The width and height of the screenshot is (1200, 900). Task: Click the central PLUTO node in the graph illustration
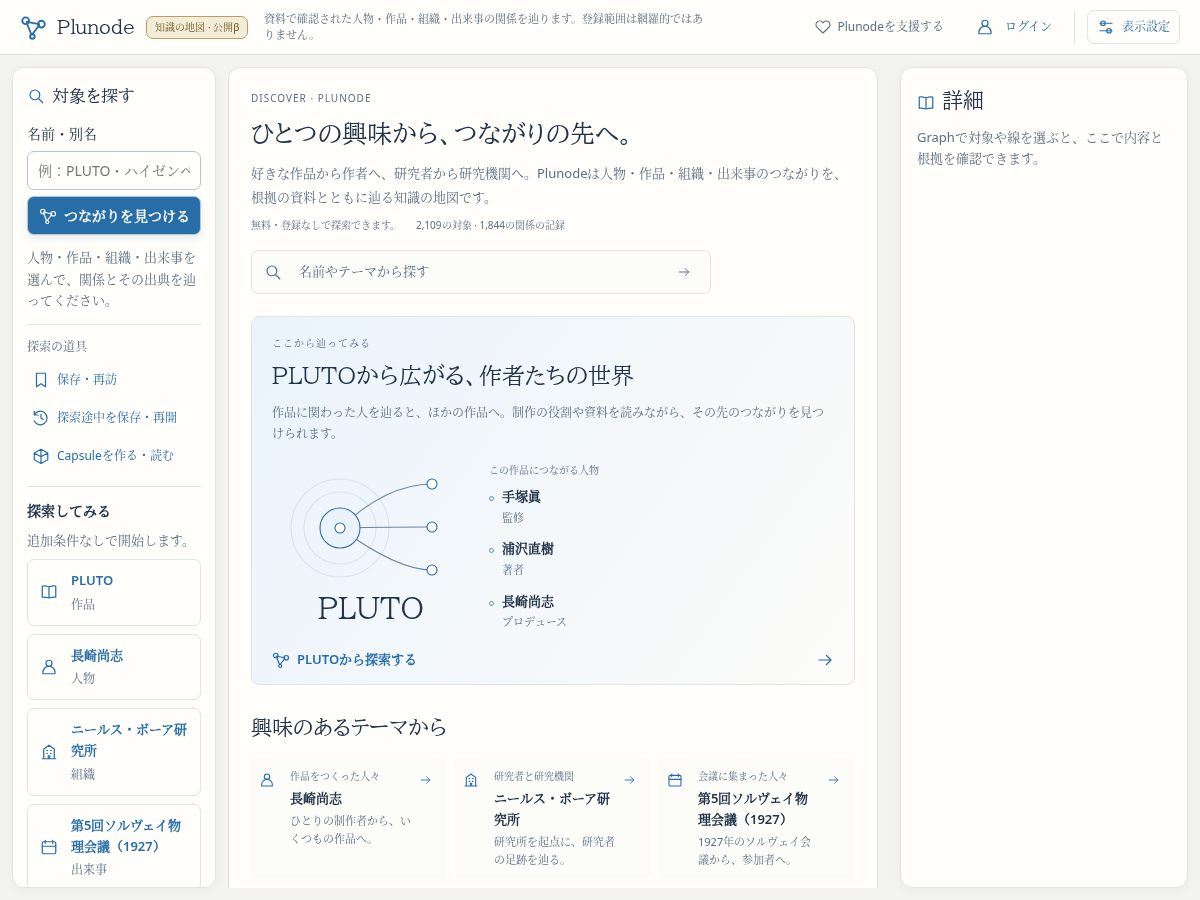point(340,528)
